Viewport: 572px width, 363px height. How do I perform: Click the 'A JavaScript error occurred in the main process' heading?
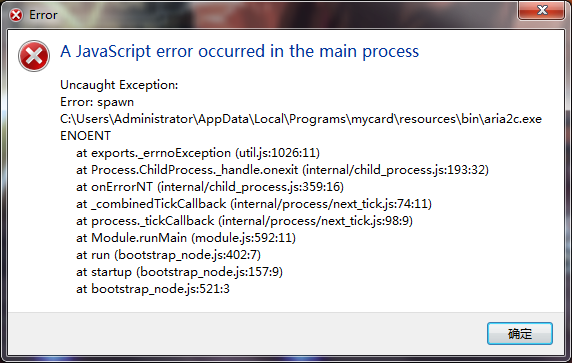[x=240, y=51]
